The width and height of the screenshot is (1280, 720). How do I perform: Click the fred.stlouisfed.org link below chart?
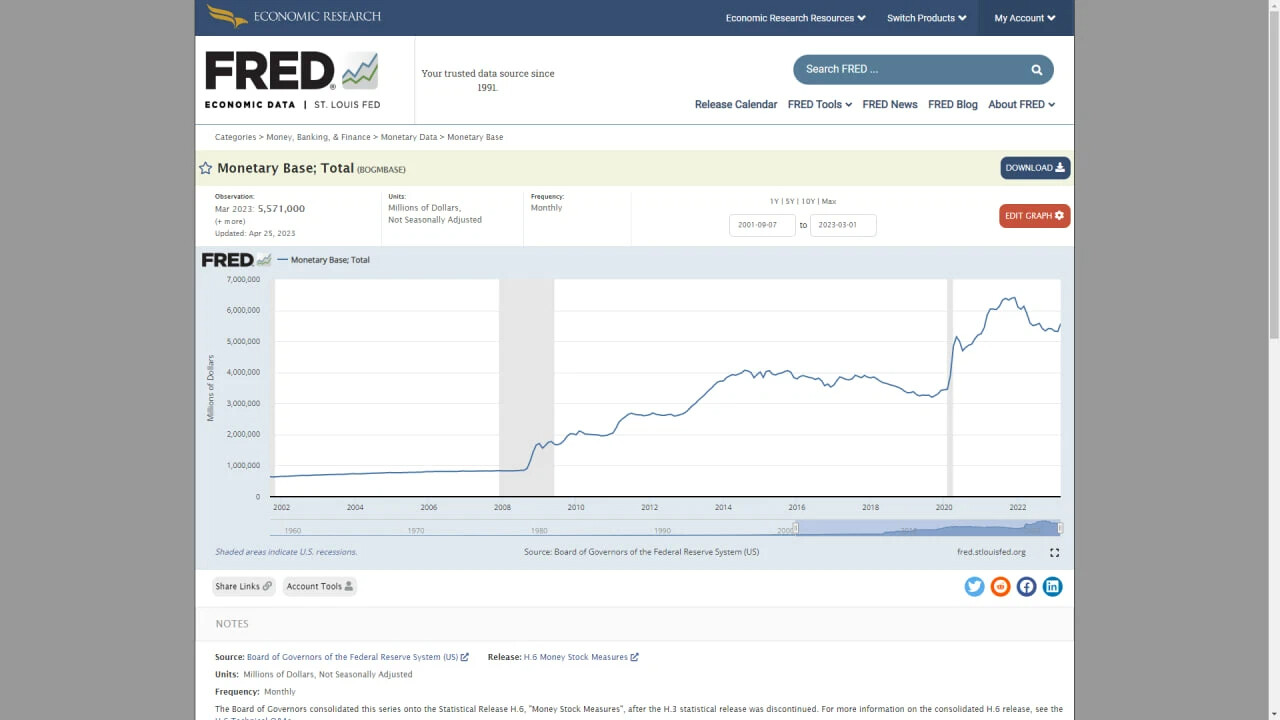point(991,552)
